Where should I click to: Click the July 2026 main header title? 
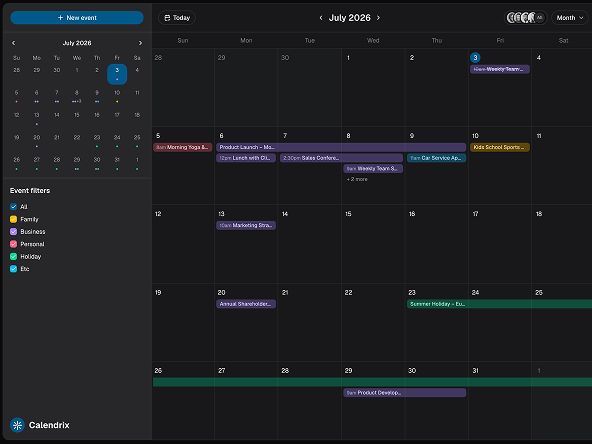[x=350, y=18]
